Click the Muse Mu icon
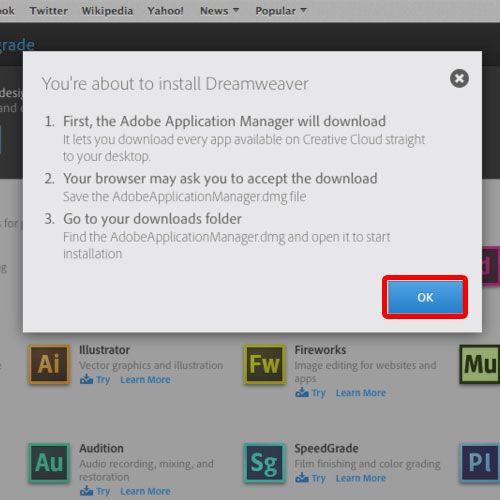The height and width of the screenshot is (500, 500). coord(480,364)
